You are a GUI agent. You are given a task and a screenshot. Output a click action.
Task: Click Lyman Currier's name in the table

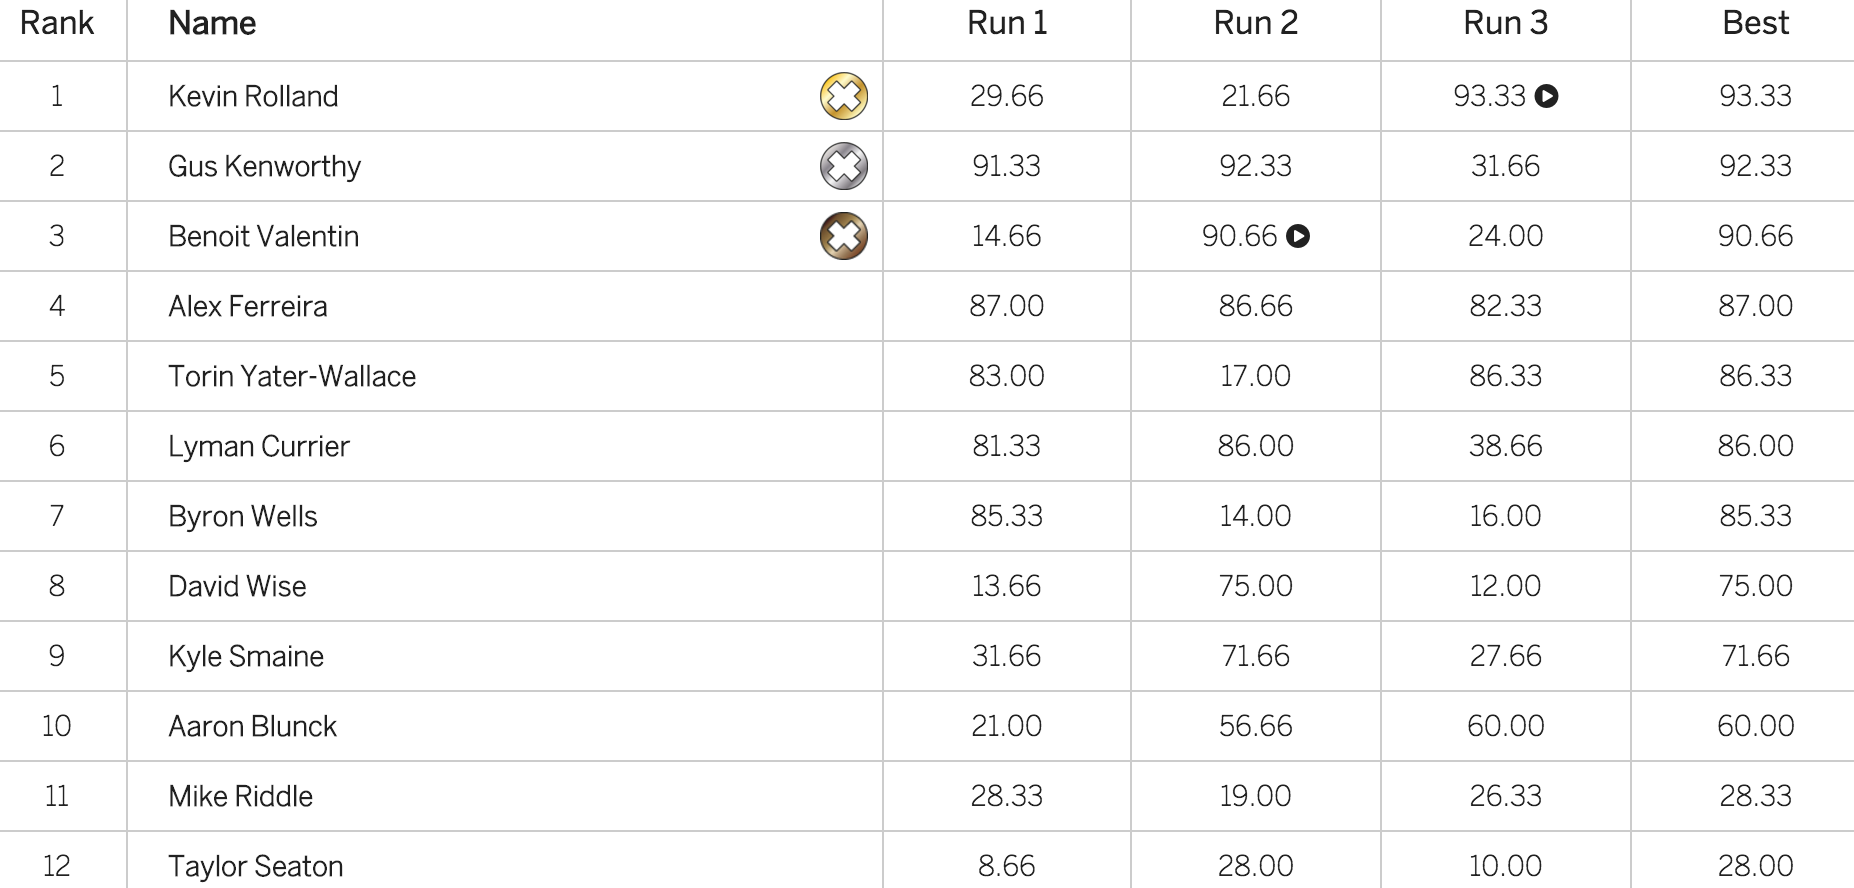259,446
